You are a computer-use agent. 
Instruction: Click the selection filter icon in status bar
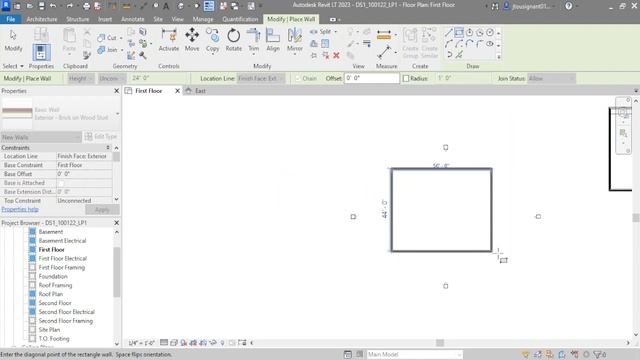click(599, 354)
